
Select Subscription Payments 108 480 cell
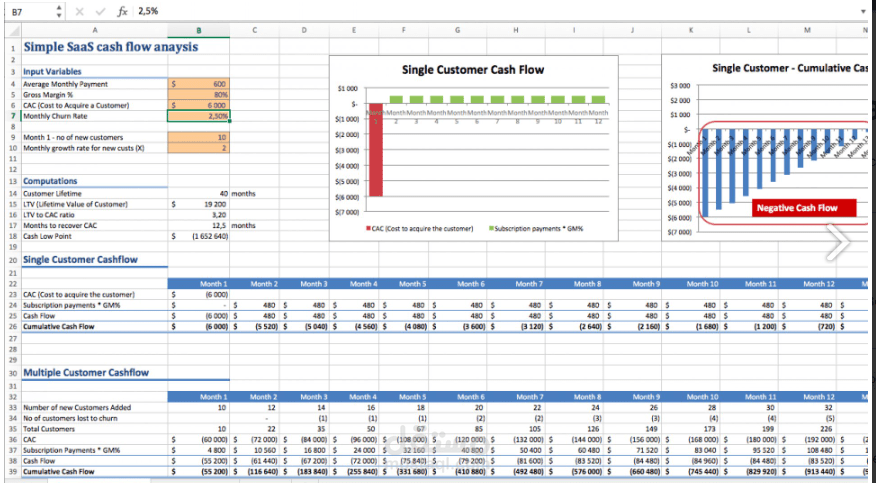(x=807, y=450)
